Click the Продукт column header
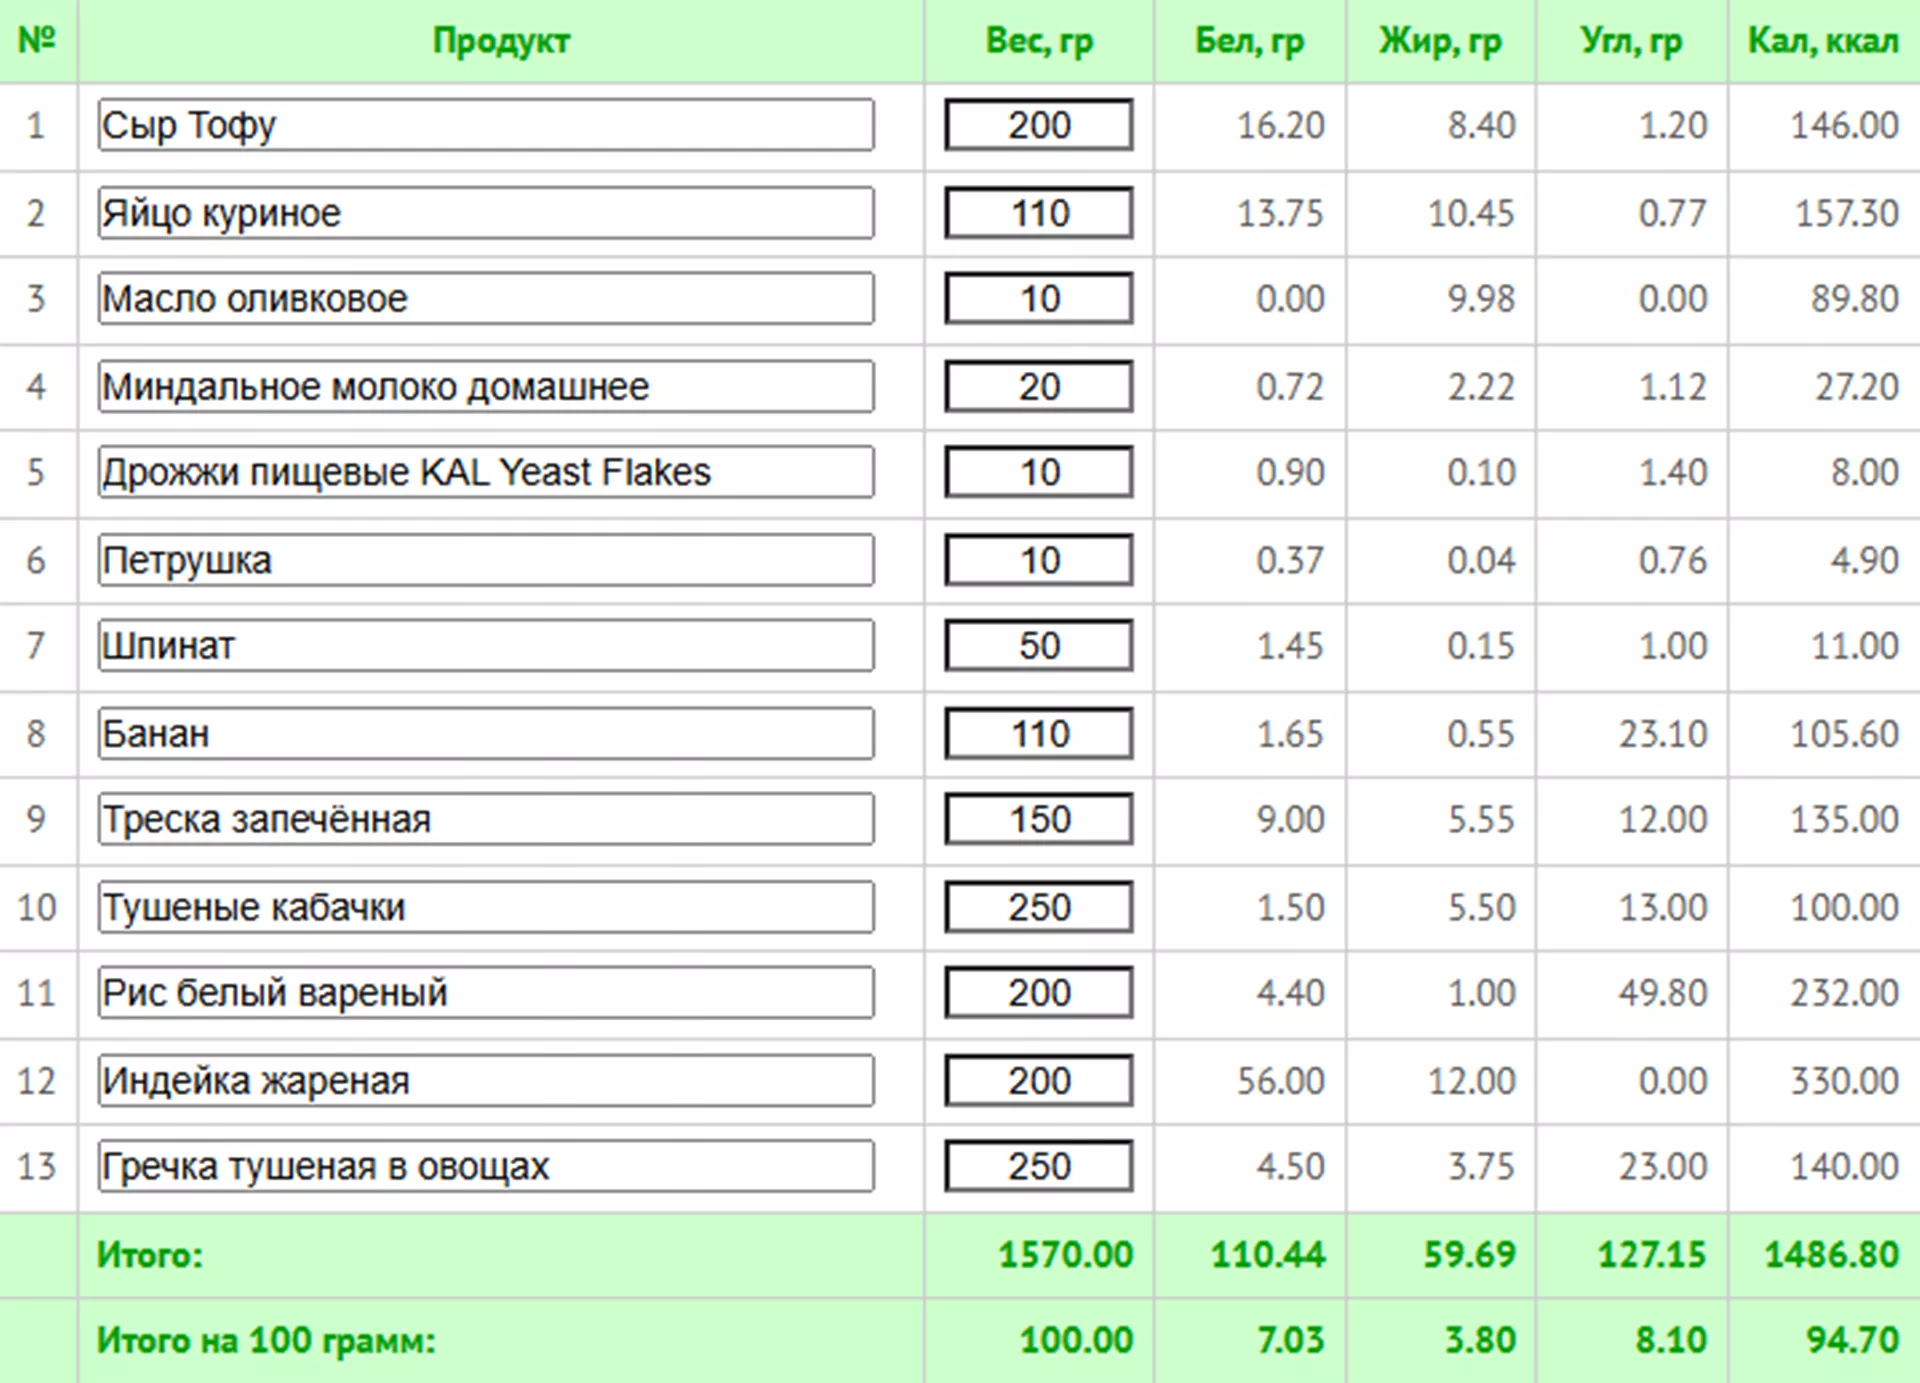The height and width of the screenshot is (1383, 1920). tap(501, 41)
